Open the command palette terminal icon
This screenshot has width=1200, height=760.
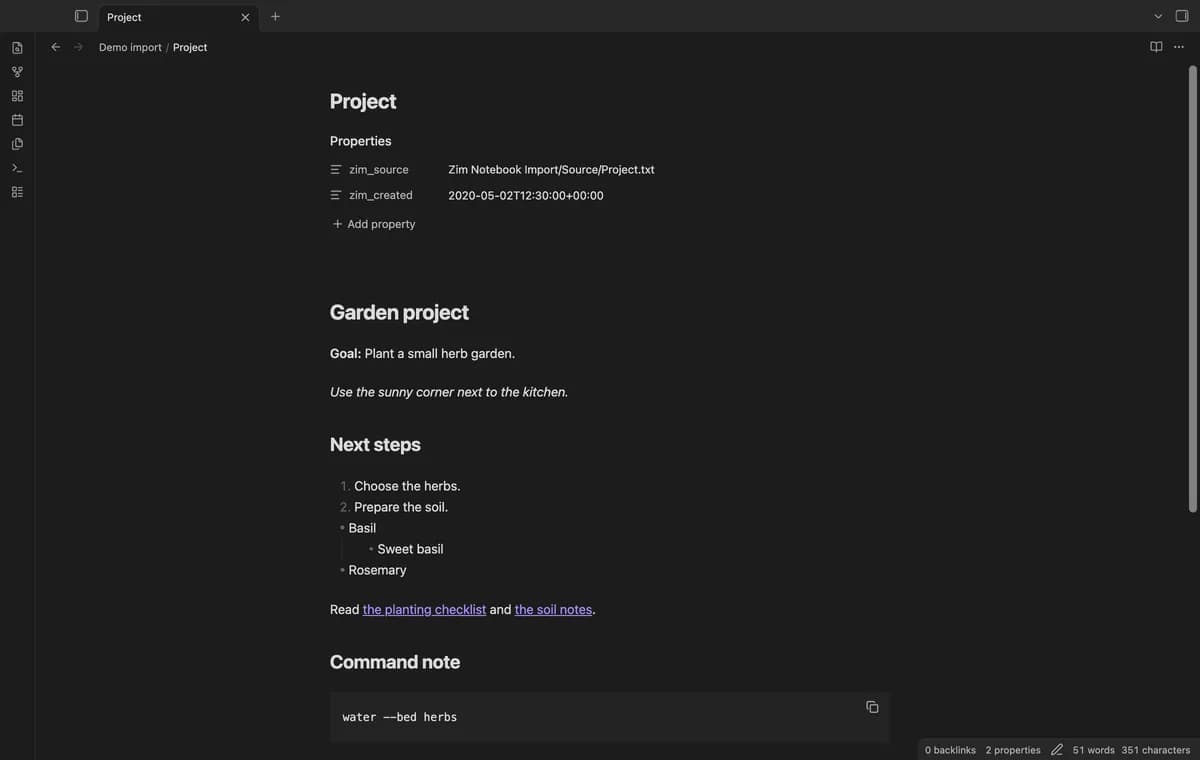pos(17,168)
